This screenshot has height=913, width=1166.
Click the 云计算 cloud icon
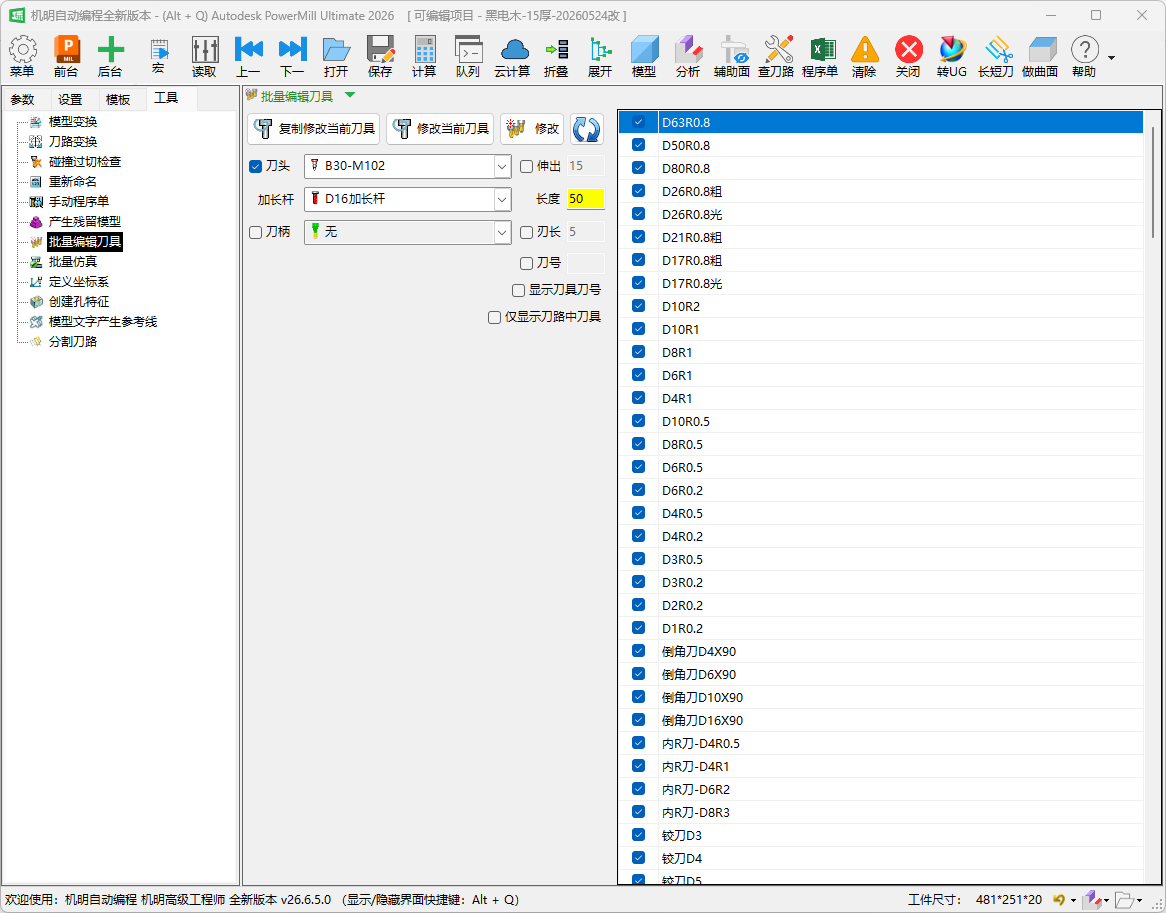[x=513, y=50]
